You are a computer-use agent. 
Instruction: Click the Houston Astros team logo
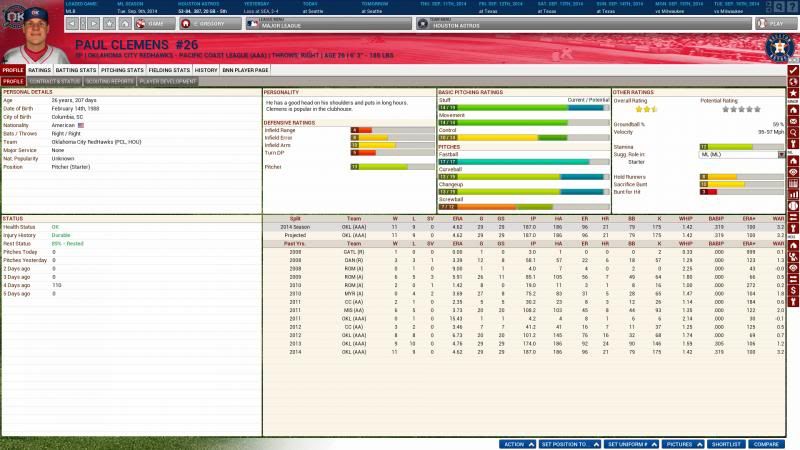click(x=779, y=48)
